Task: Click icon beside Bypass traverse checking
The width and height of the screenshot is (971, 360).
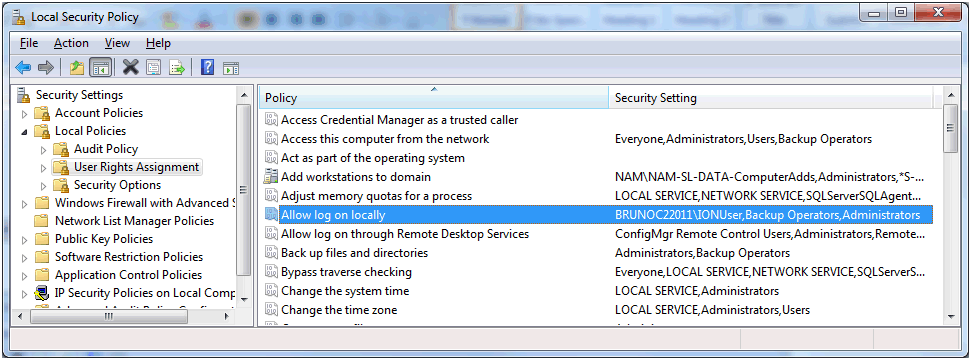Action: click(x=271, y=272)
